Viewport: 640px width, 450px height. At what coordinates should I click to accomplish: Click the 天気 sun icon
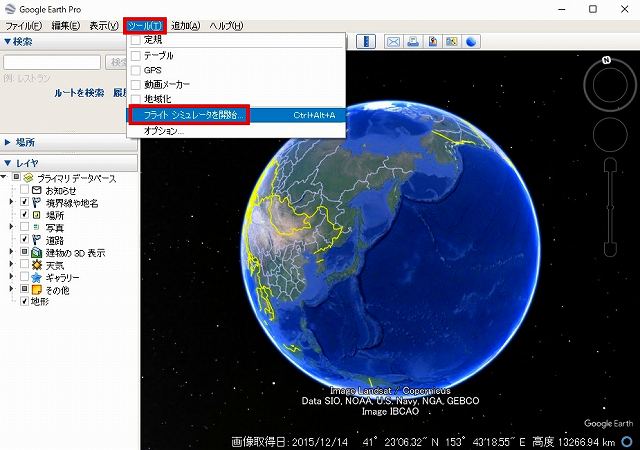point(37,265)
